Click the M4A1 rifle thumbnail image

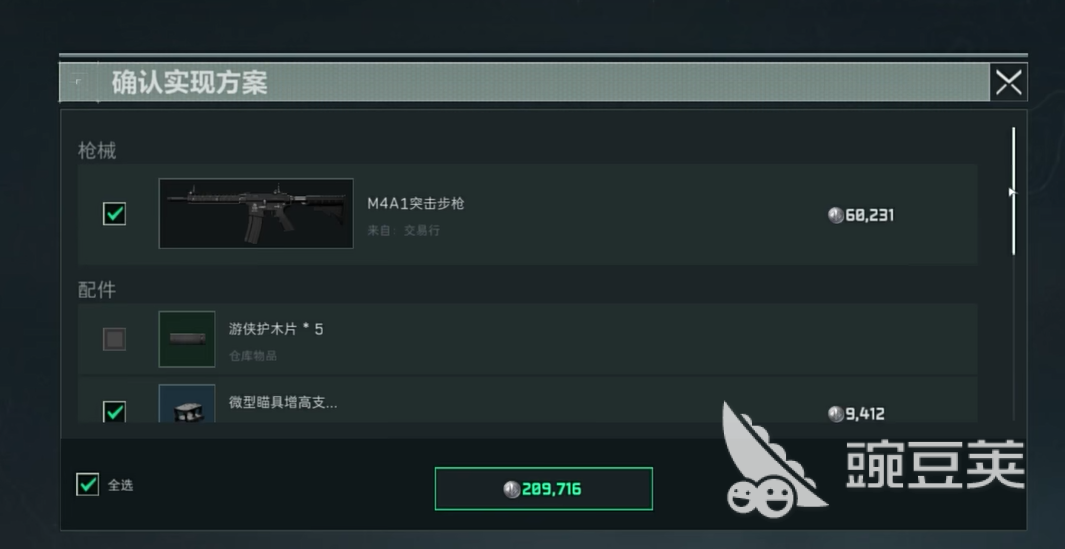pos(256,213)
